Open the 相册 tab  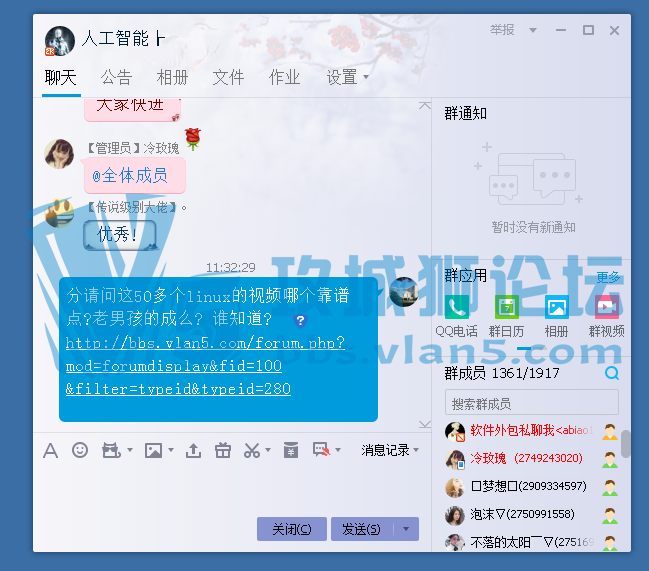[173, 77]
